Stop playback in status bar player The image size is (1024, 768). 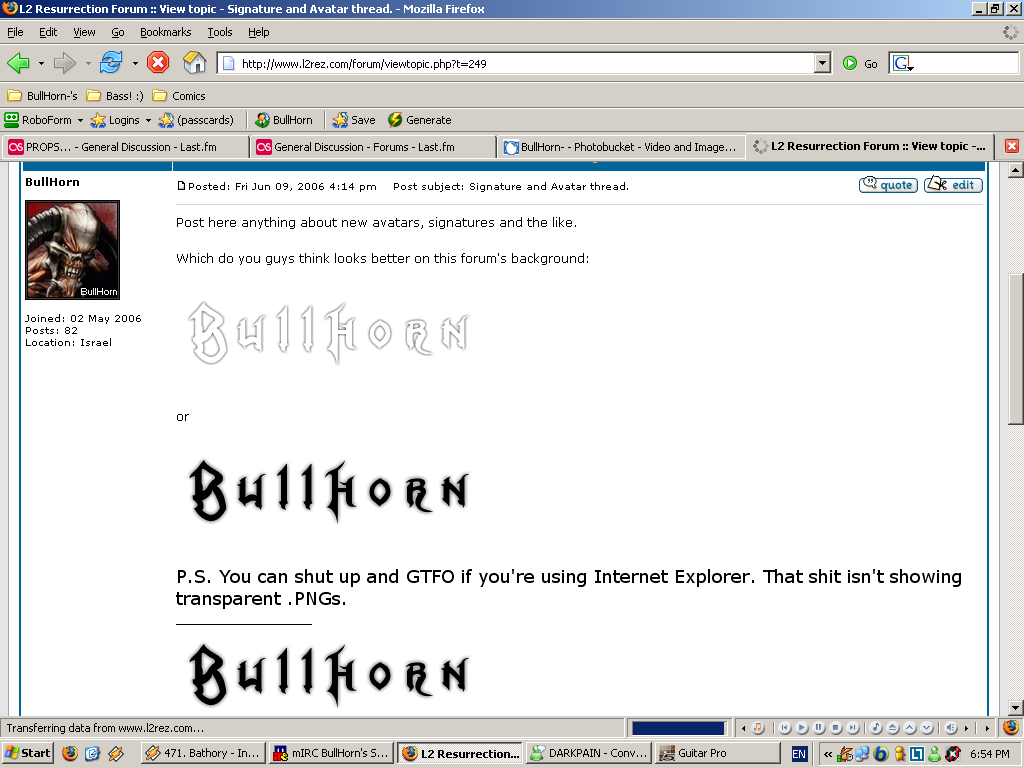pos(836,728)
